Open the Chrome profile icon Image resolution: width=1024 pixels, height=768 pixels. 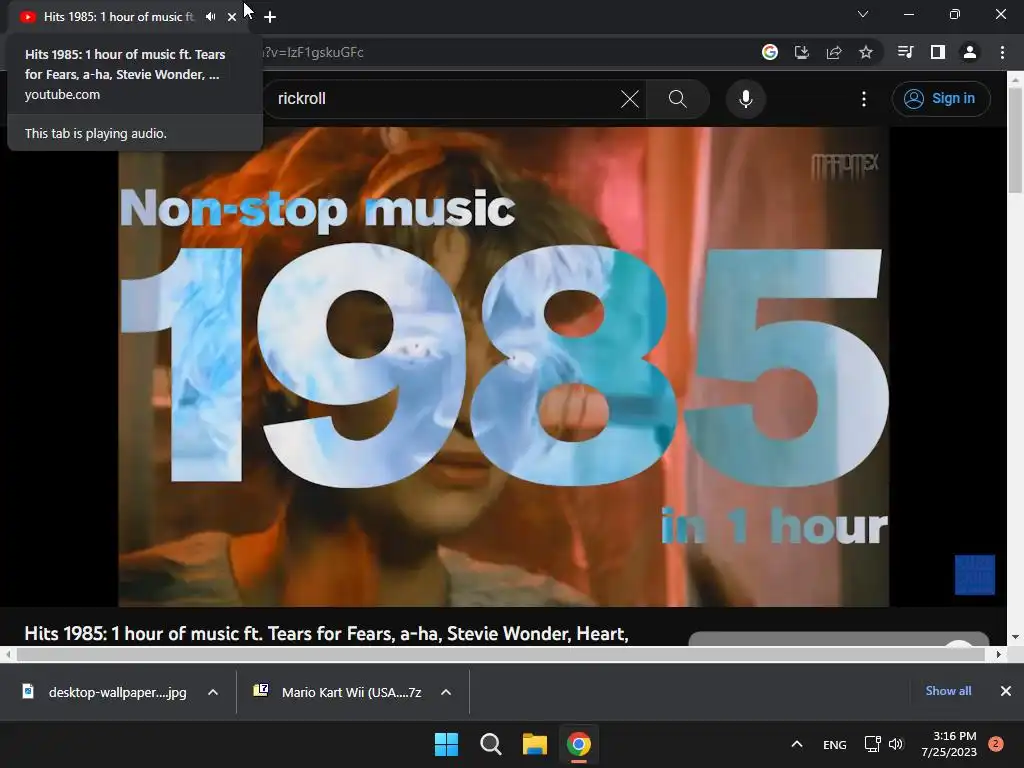pos(970,52)
